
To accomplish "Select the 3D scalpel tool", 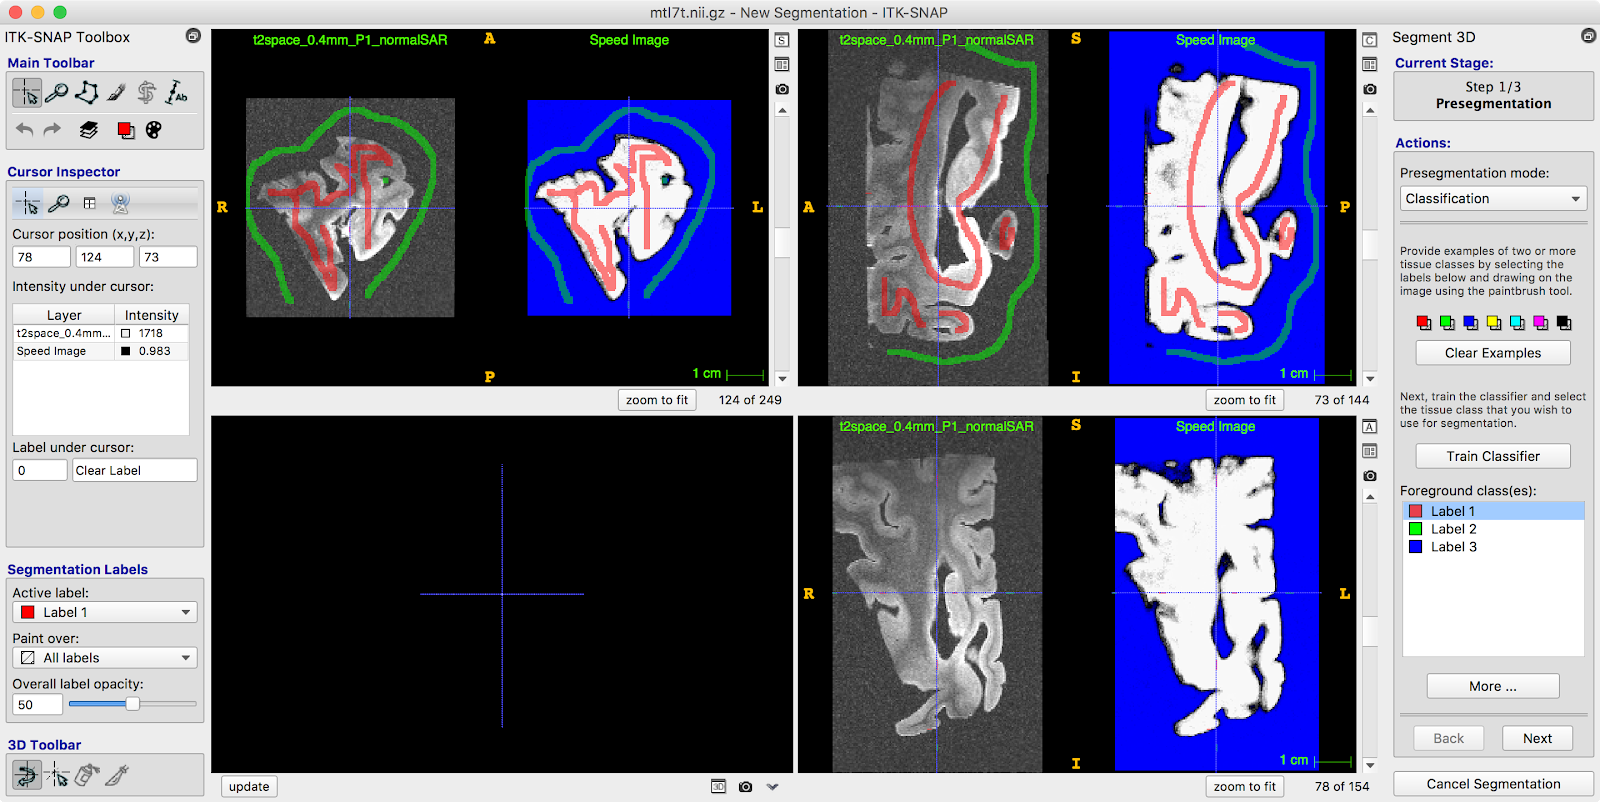I will tap(117, 774).
